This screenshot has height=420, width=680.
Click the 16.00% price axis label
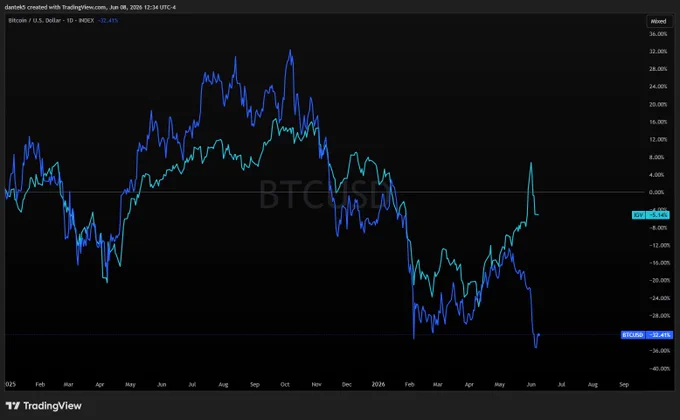click(658, 122)
